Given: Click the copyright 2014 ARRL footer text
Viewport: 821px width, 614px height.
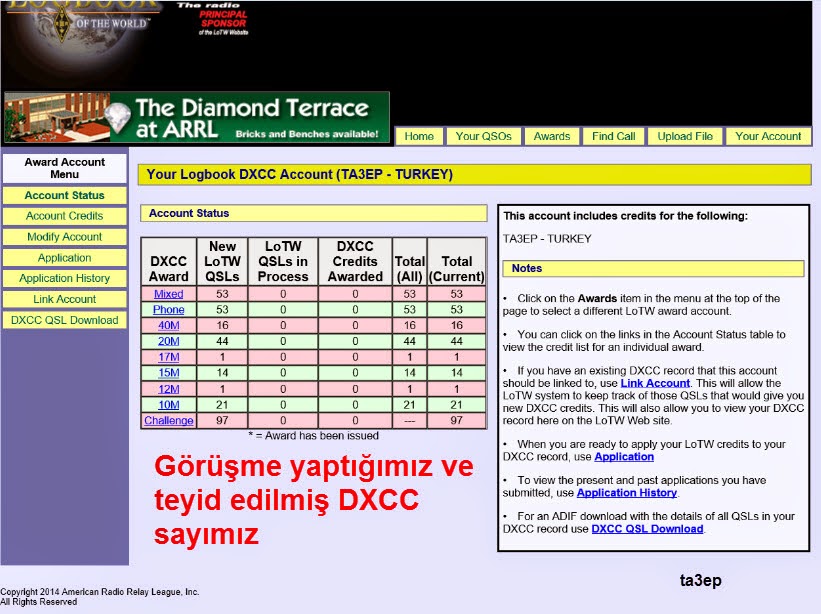Looking at the screenshot, I should (99, 597).
